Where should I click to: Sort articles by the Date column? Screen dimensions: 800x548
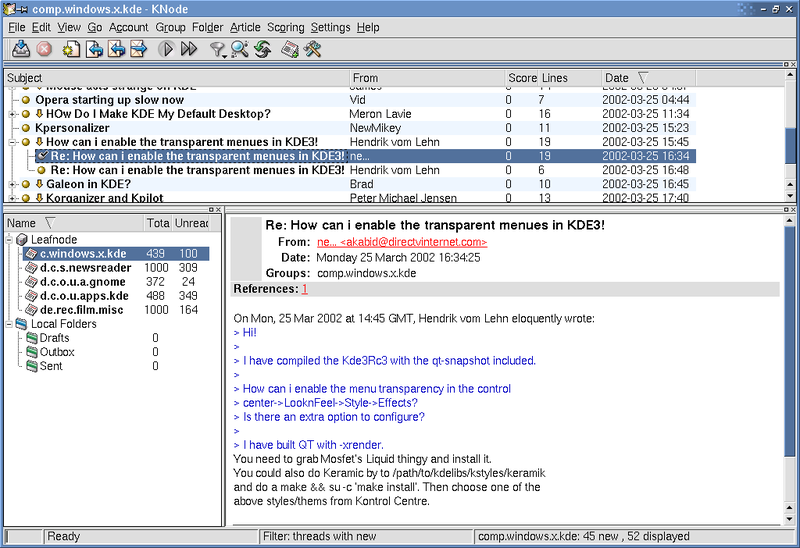click(x=648, y=78)
